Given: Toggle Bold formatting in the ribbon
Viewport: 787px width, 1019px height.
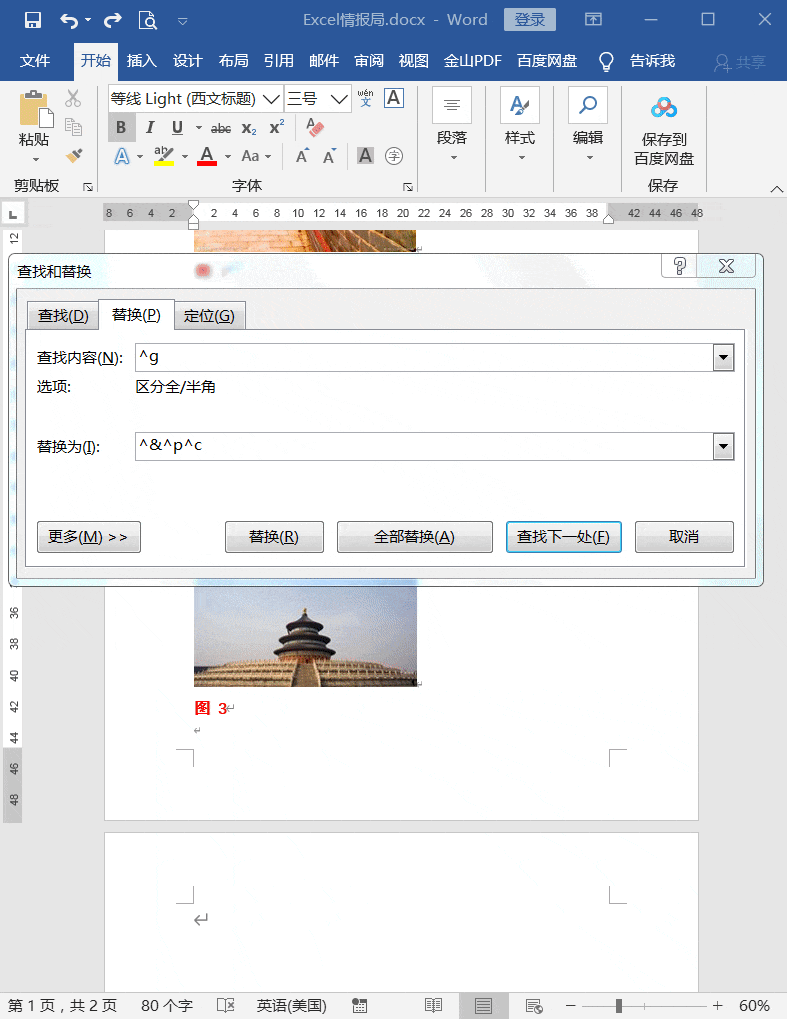Looking at the screenshot, I should 121,127.
